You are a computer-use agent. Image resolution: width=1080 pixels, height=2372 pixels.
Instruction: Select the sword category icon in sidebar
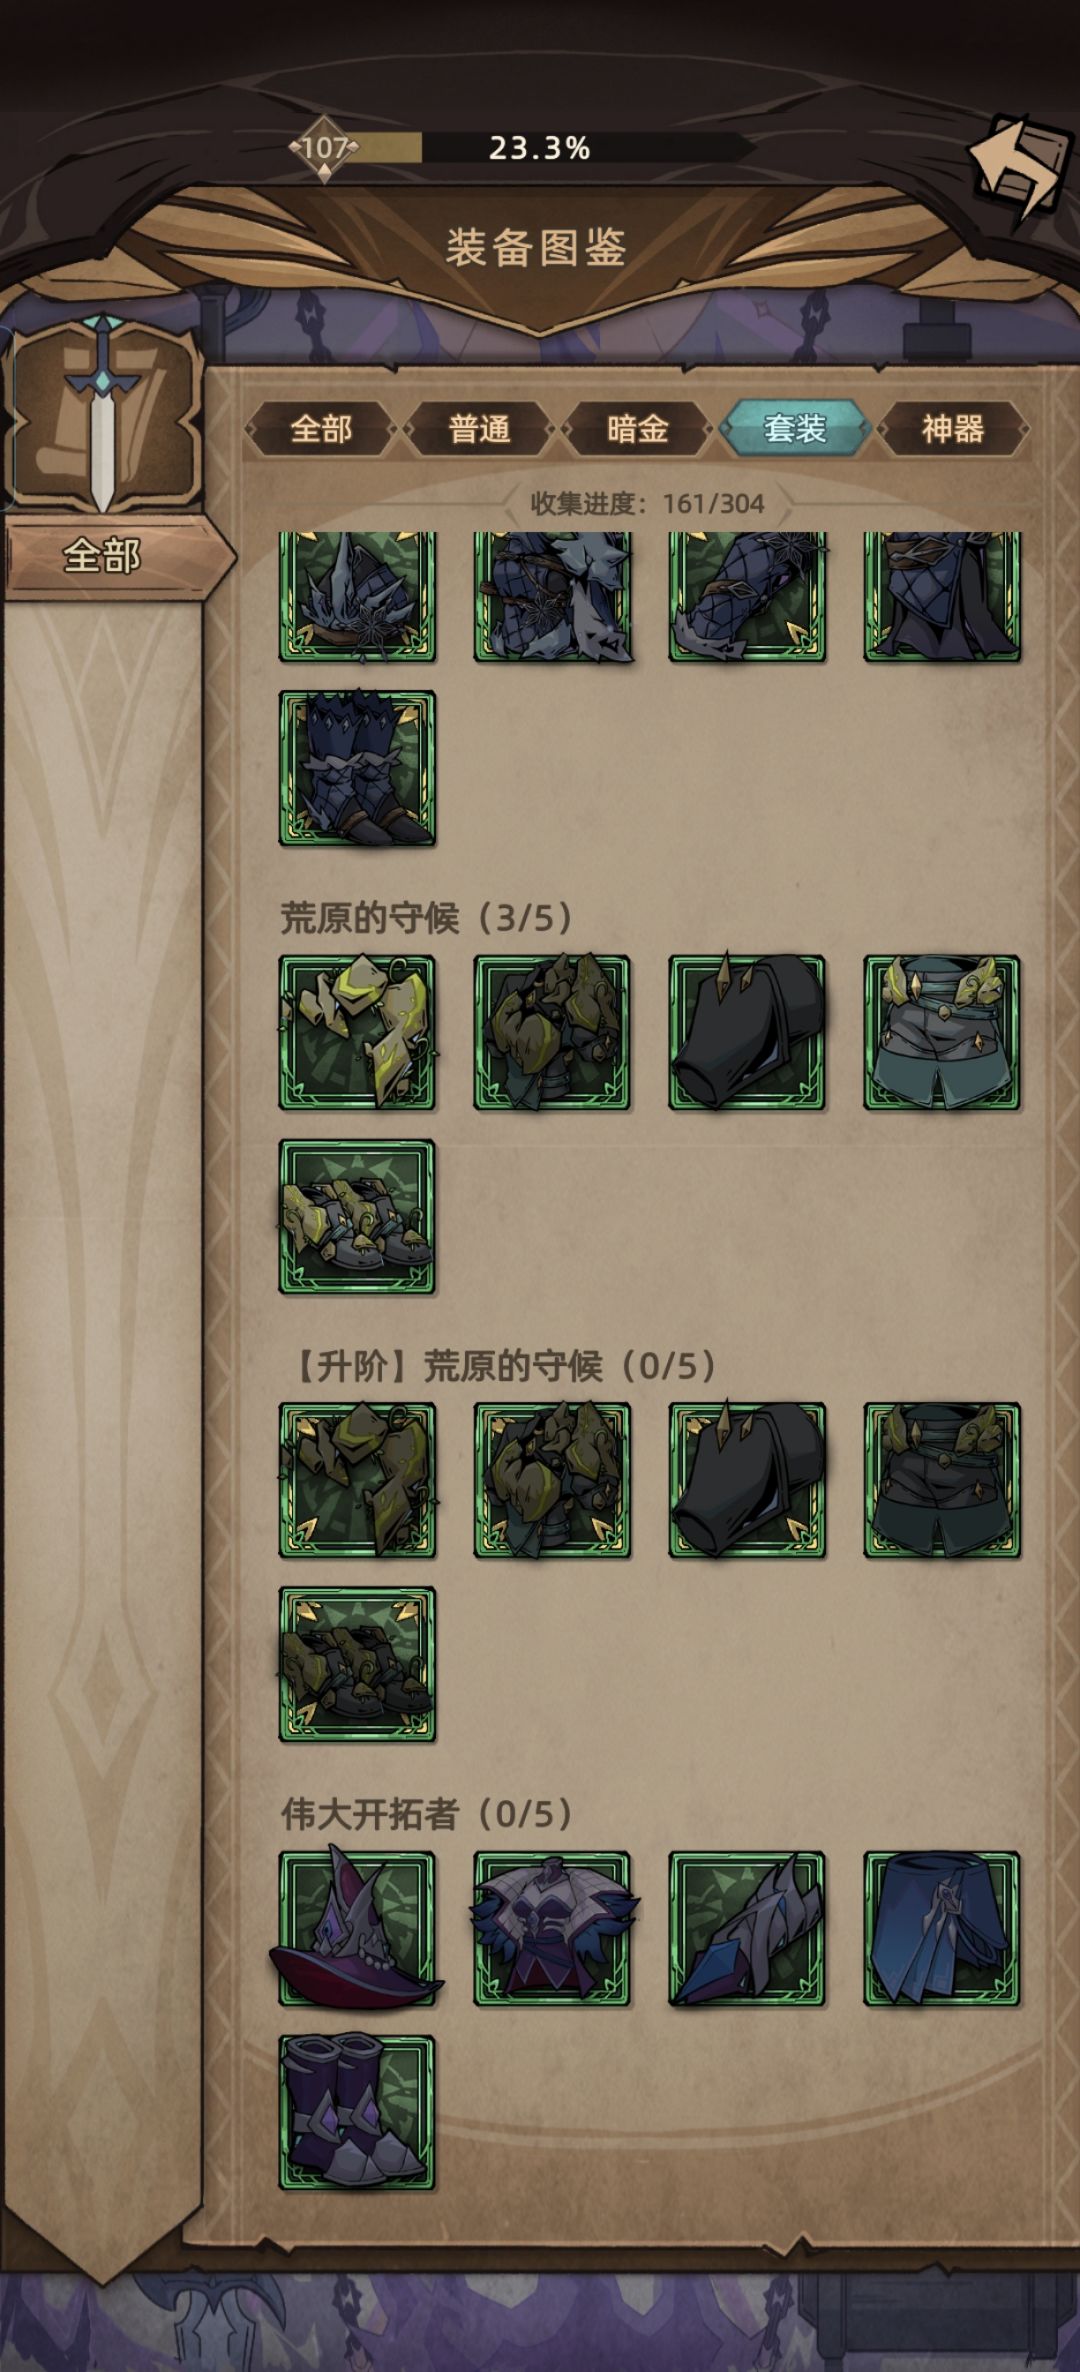pyautogui.click(x=101, y=415)
